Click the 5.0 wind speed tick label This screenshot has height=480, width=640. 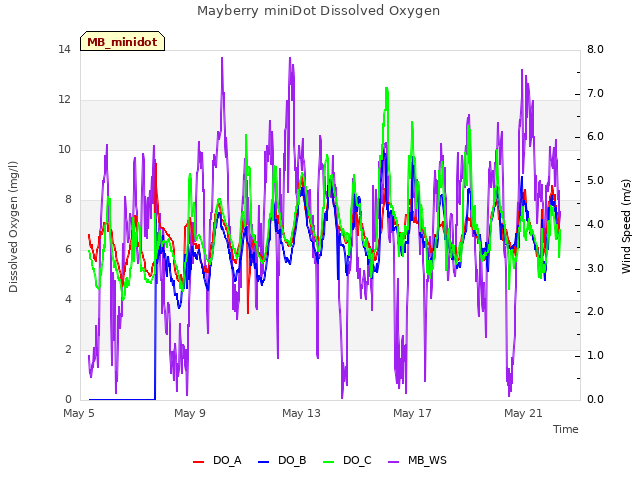click(x=595, y=180)
